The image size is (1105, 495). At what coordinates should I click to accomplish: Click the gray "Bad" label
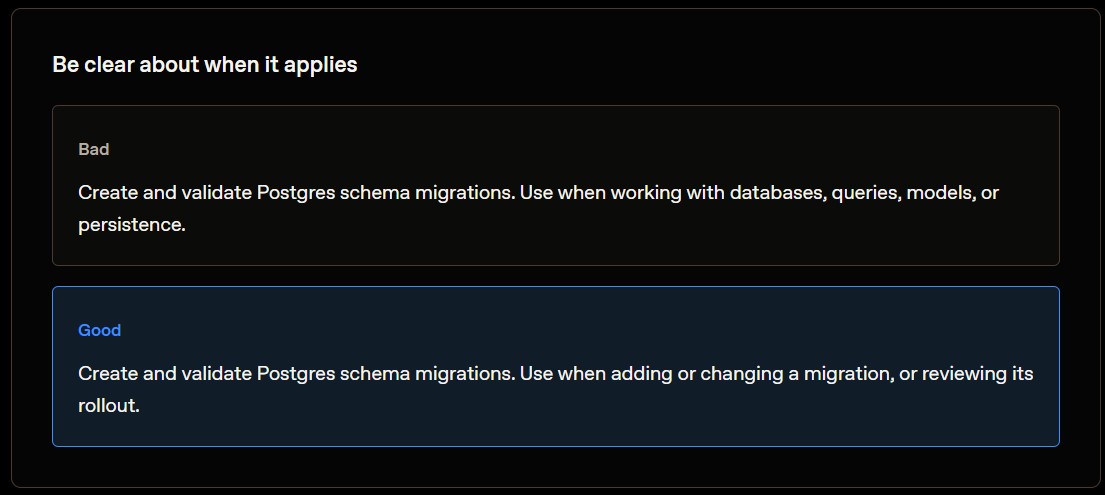click(94, 149)
